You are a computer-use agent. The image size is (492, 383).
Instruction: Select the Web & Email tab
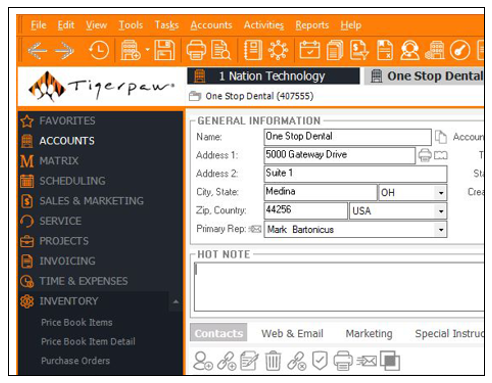[x=292, y=333]
